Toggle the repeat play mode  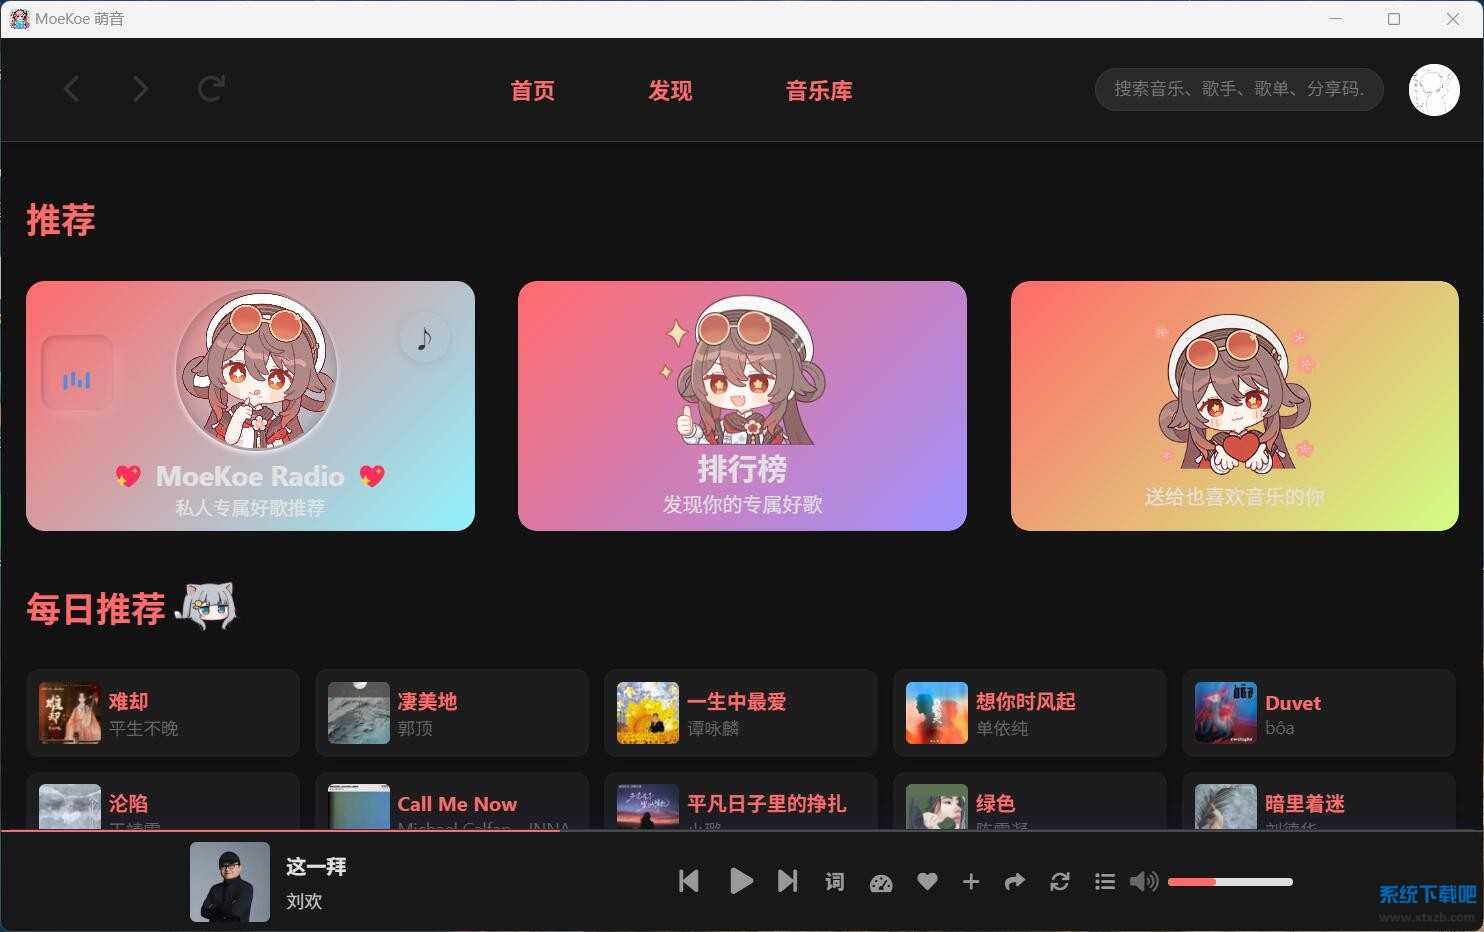[x=1059, y=882]
